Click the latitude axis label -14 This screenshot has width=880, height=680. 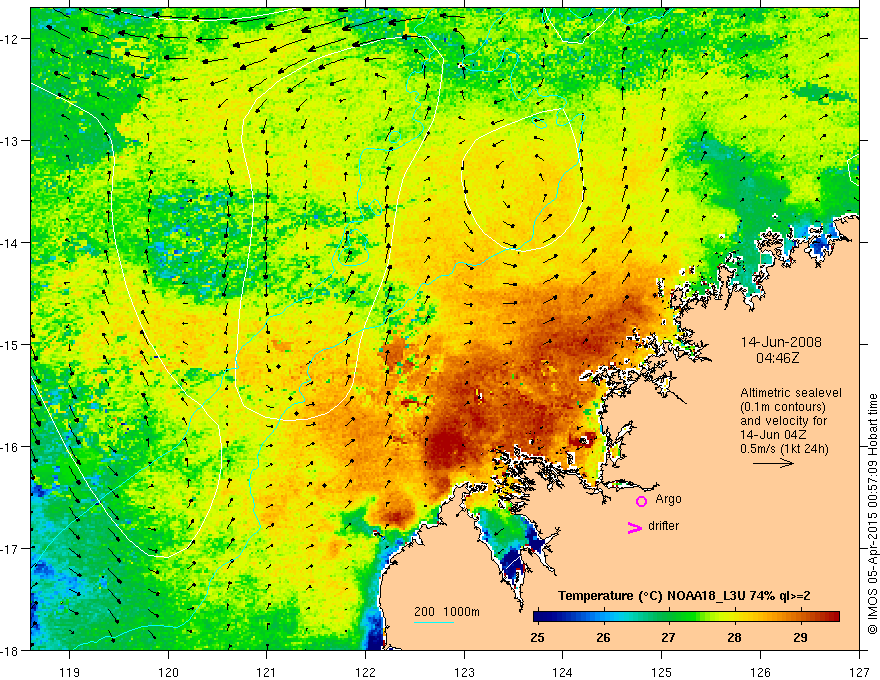coord(9,243)
